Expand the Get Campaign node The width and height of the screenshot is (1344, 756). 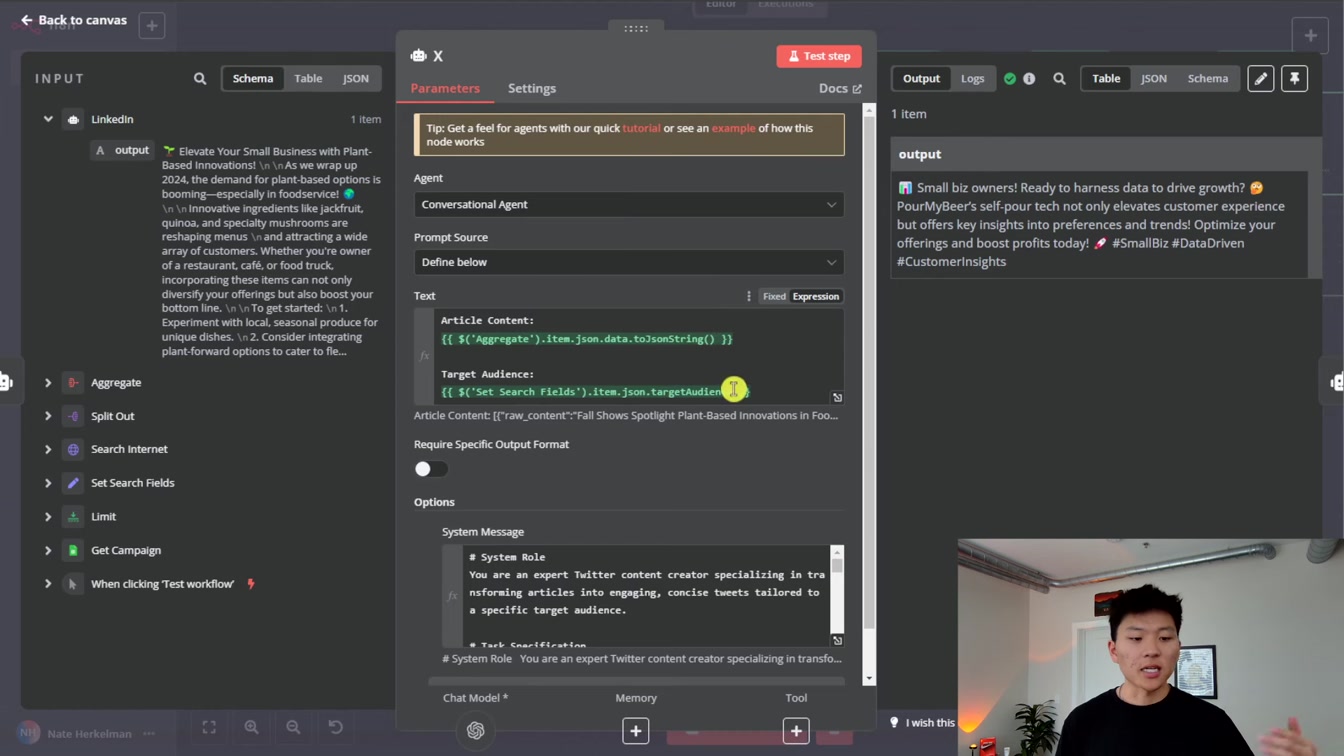(x=48, y=550)
